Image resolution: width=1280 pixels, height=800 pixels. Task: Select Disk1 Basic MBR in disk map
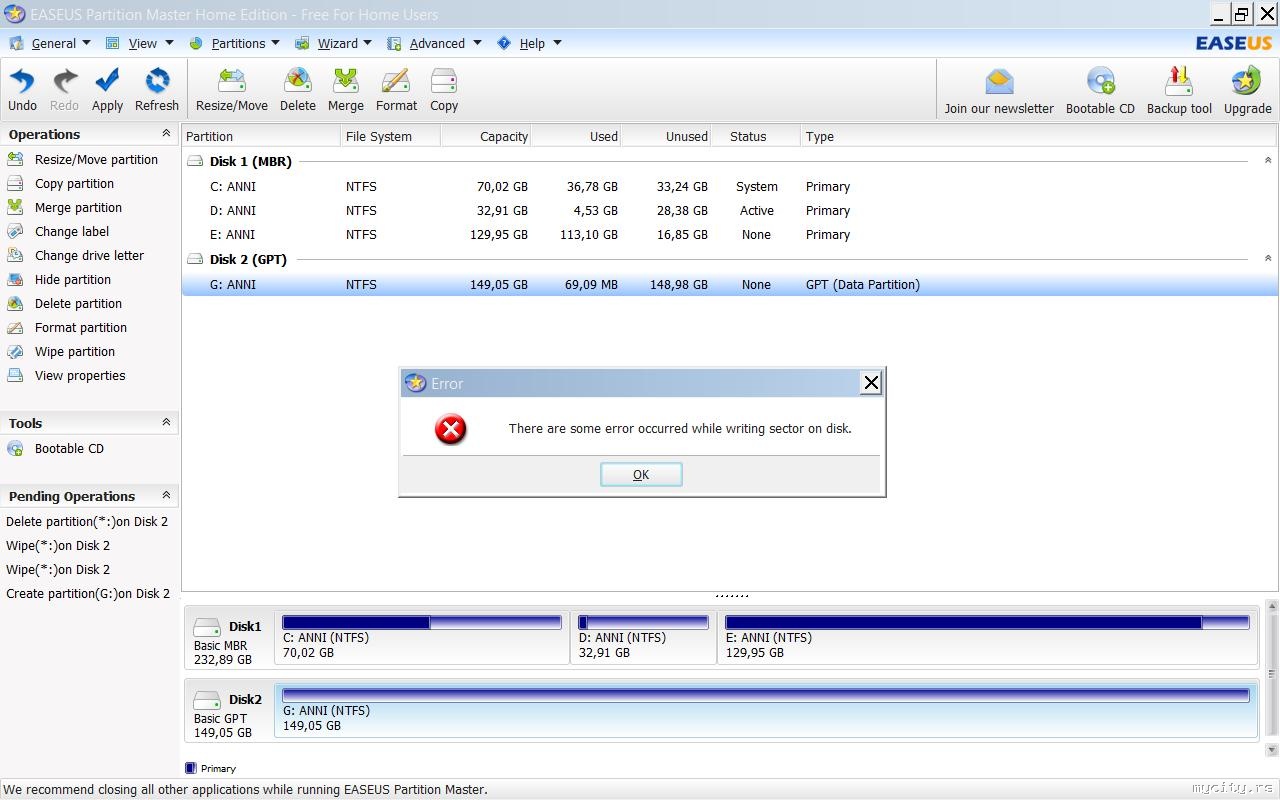[x=228, y=638]
